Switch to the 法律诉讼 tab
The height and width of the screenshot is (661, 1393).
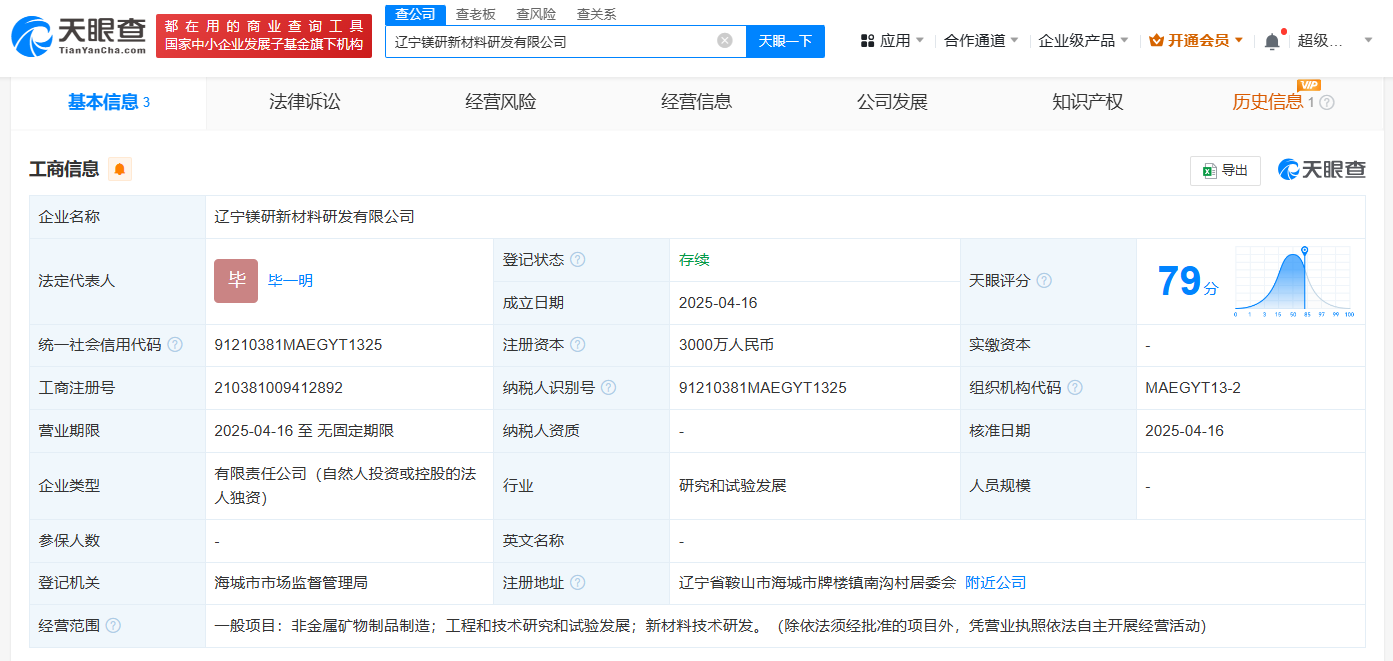[x=305, y=102]
